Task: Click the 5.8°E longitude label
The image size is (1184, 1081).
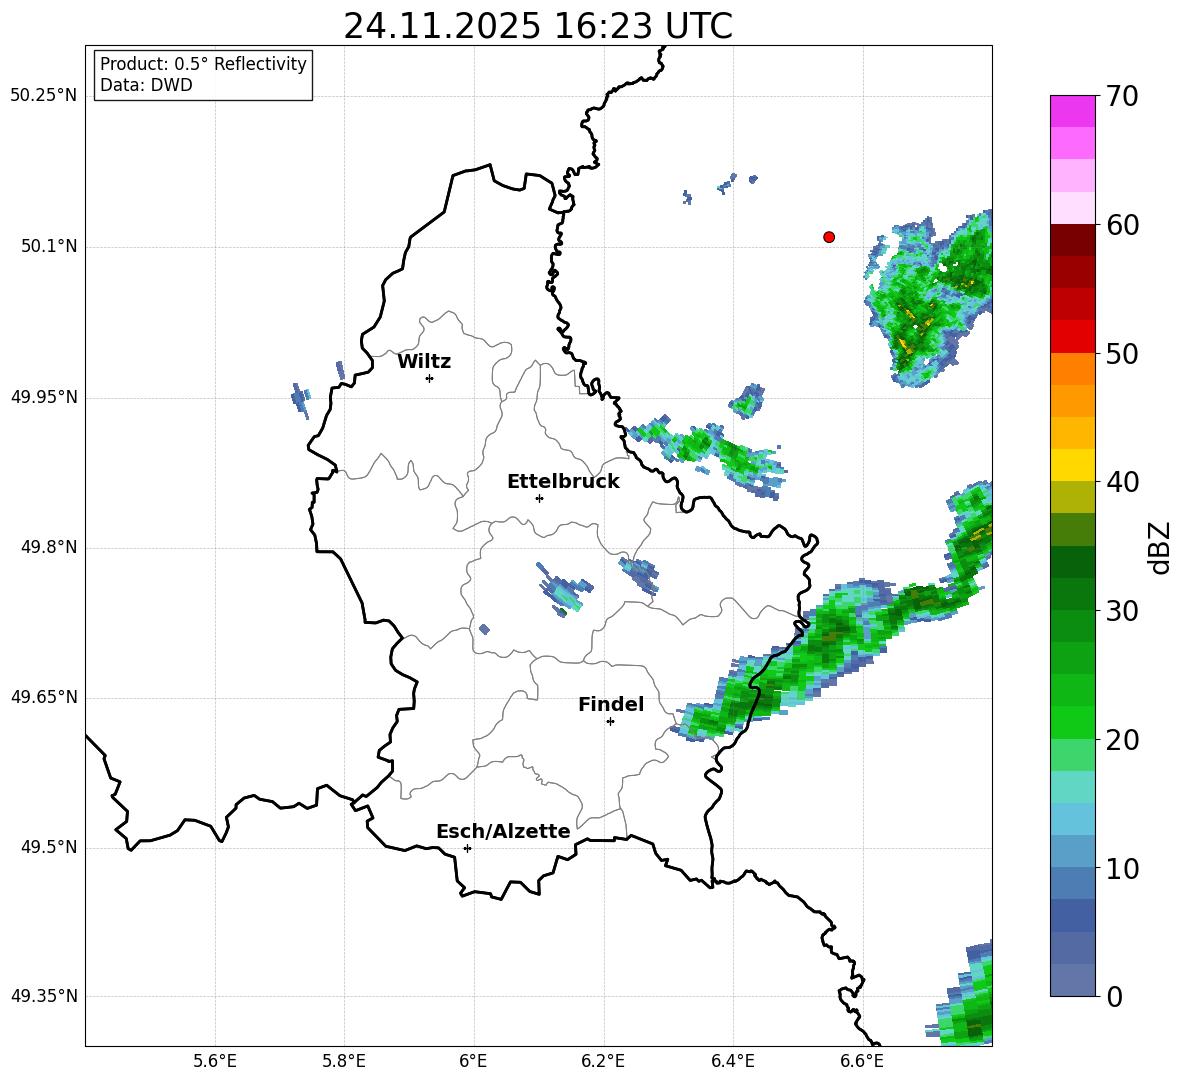Action: [344, 1061]
